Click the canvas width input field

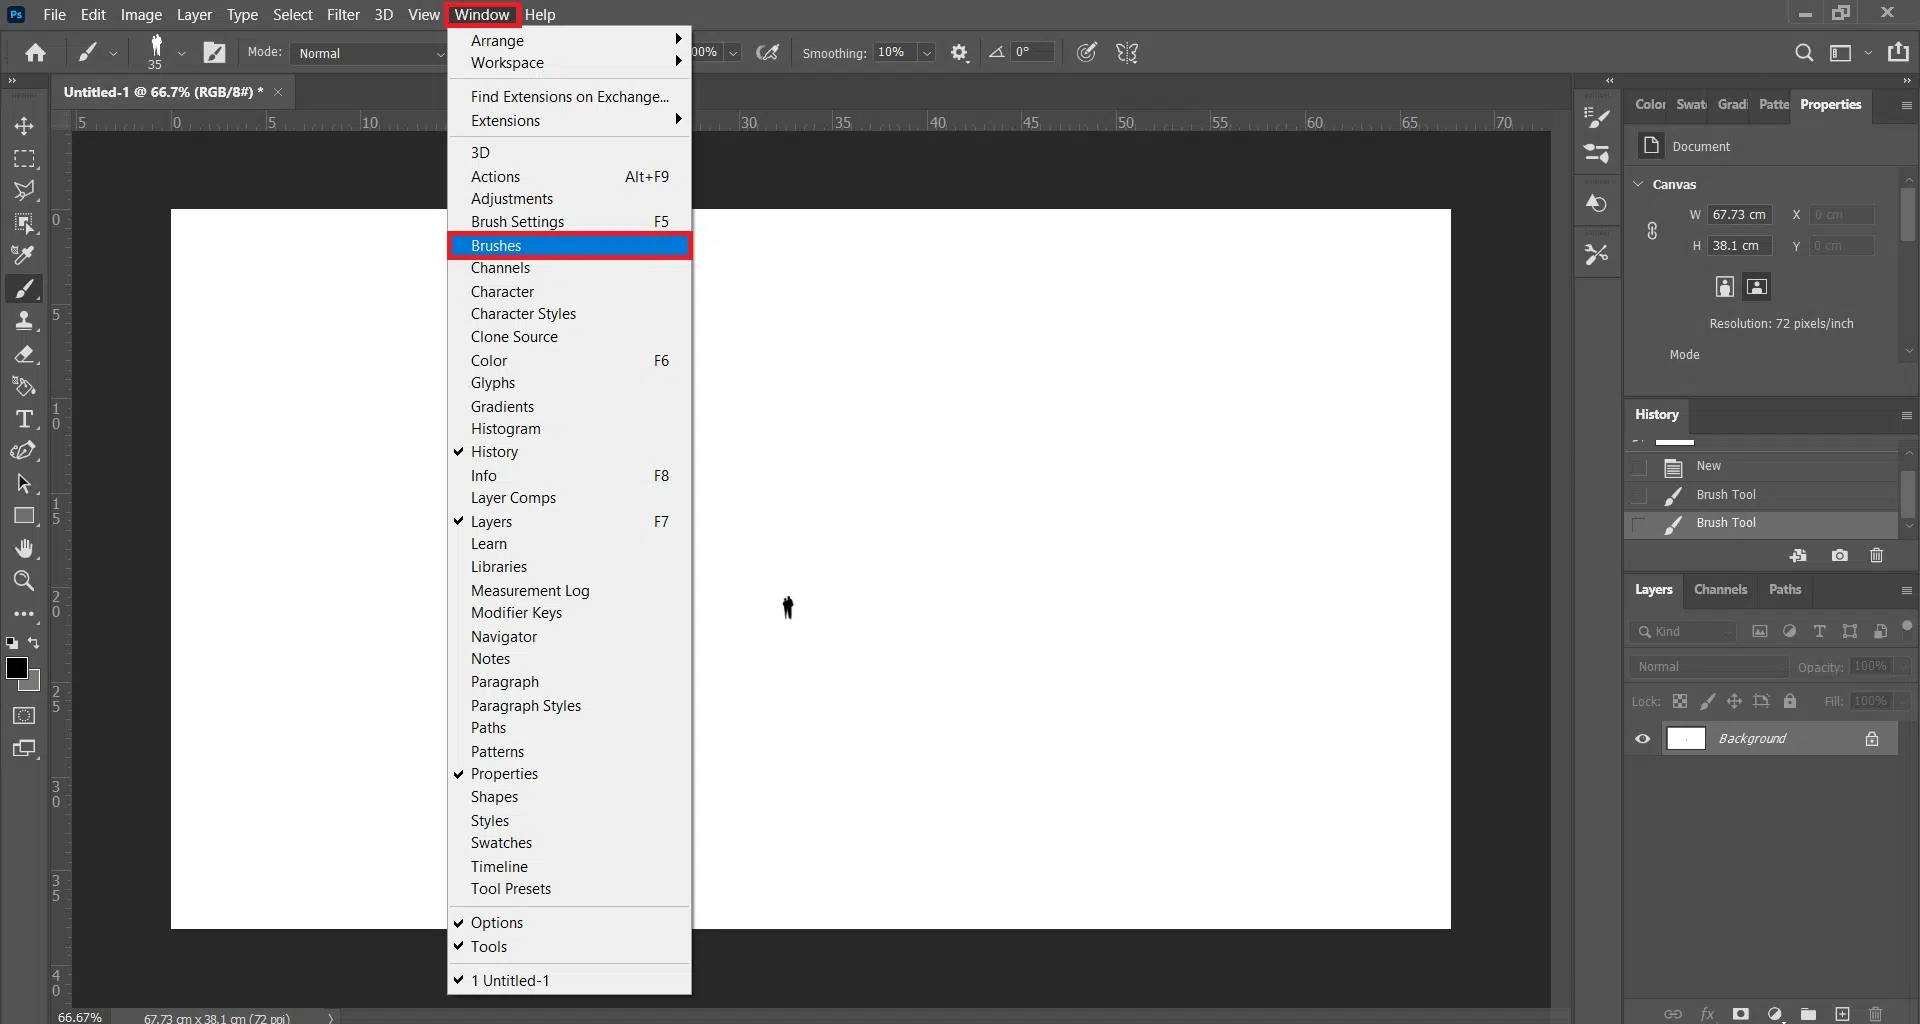click(x=1739, y=215)
